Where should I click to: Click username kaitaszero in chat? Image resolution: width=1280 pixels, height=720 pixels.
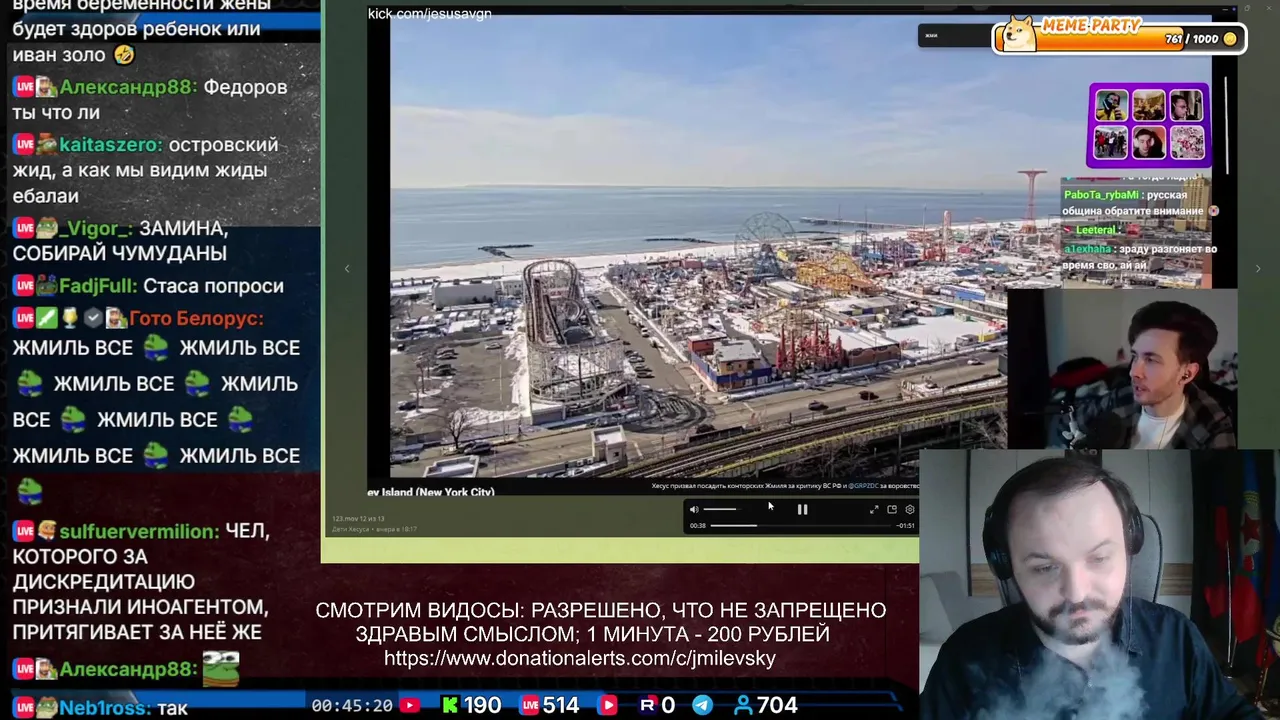pyautogui.click(x=109, y=145)
